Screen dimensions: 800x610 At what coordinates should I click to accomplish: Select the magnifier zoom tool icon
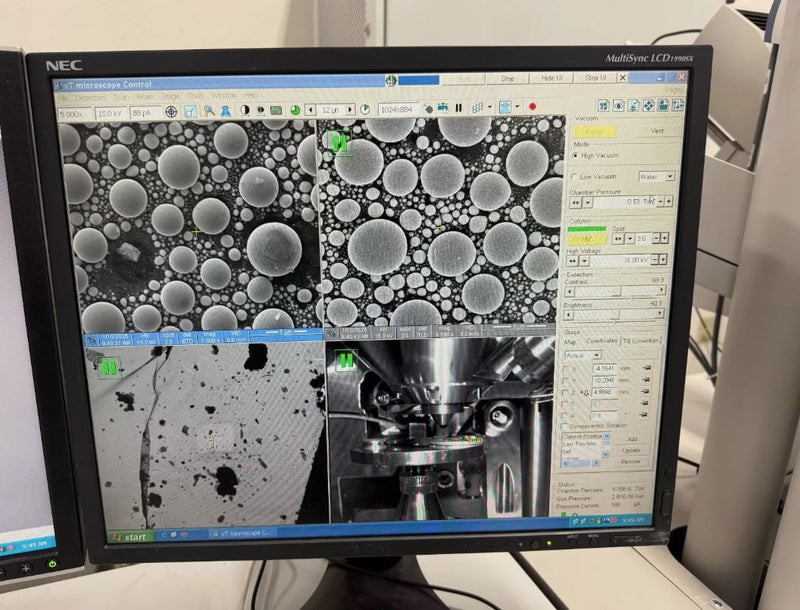coord(209,110)
